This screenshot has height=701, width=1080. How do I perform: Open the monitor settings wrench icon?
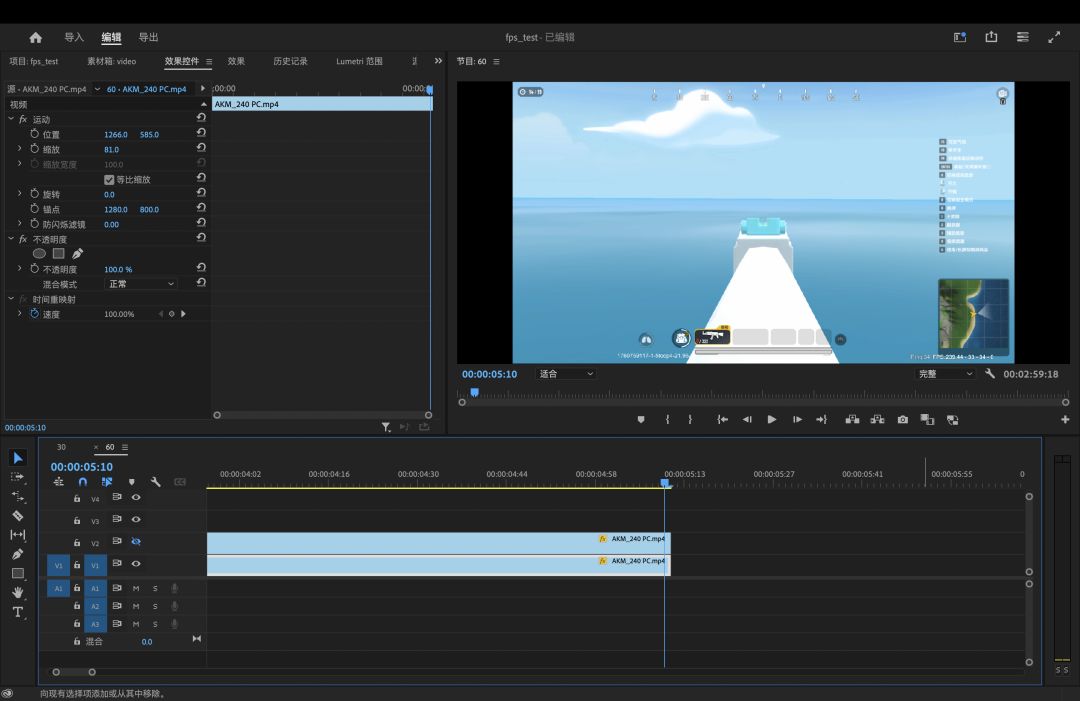pyautogui.click(x=990, y=374)
